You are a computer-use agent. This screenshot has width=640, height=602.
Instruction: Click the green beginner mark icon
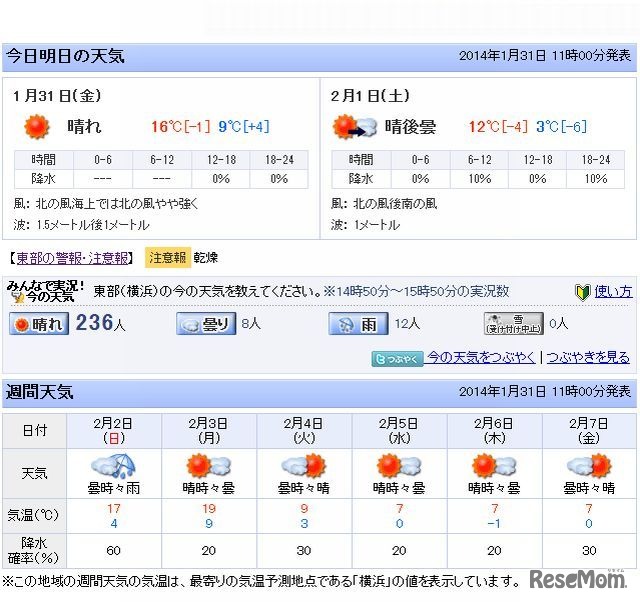(583, 292)
